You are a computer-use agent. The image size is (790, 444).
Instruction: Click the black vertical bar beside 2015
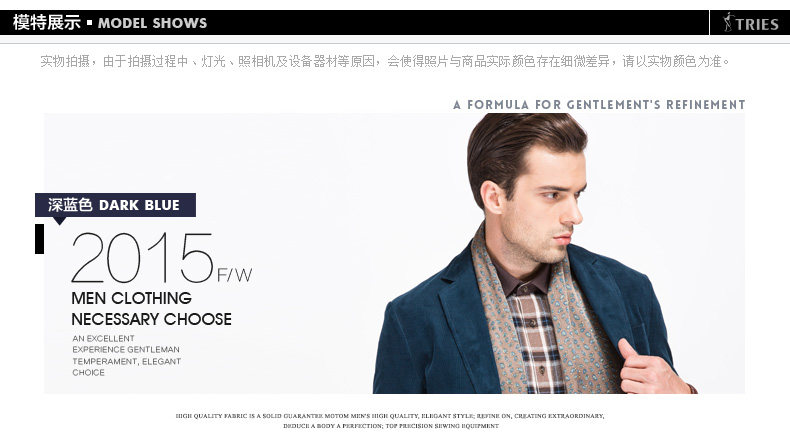click(x=39, y=239)
